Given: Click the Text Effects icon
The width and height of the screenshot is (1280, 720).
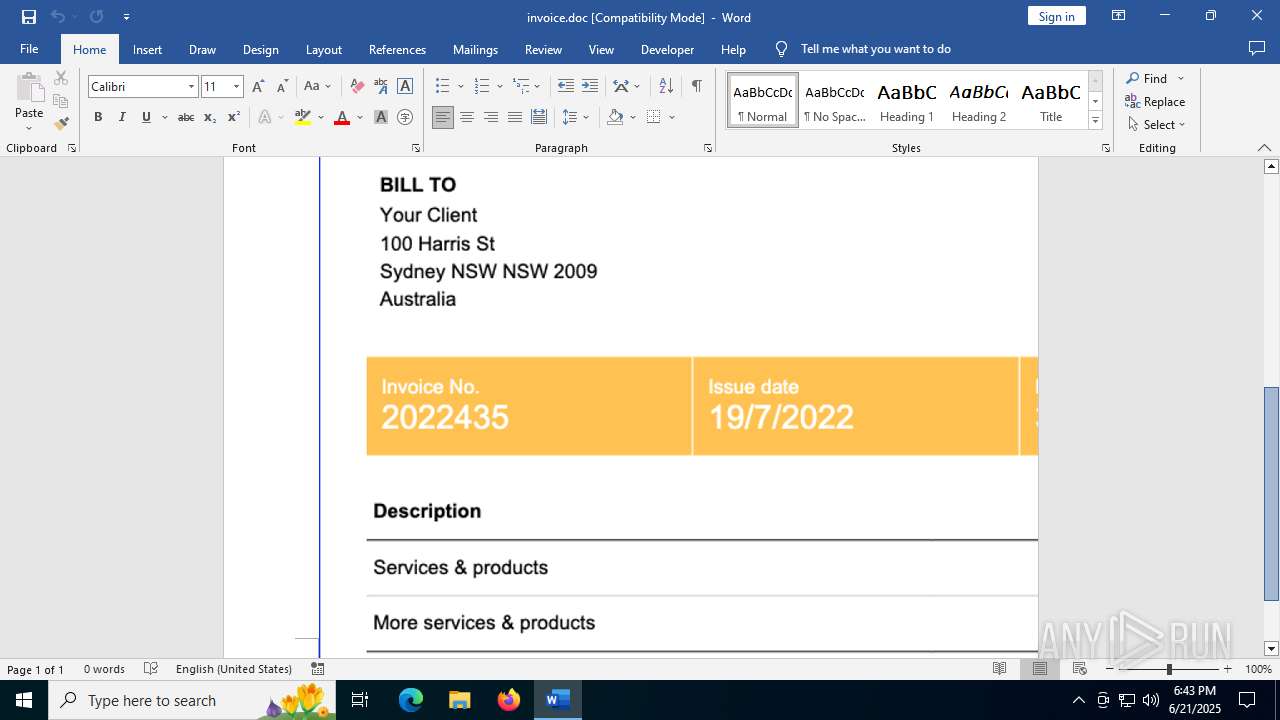Looking at the screenshot, I should pos(265,117).
